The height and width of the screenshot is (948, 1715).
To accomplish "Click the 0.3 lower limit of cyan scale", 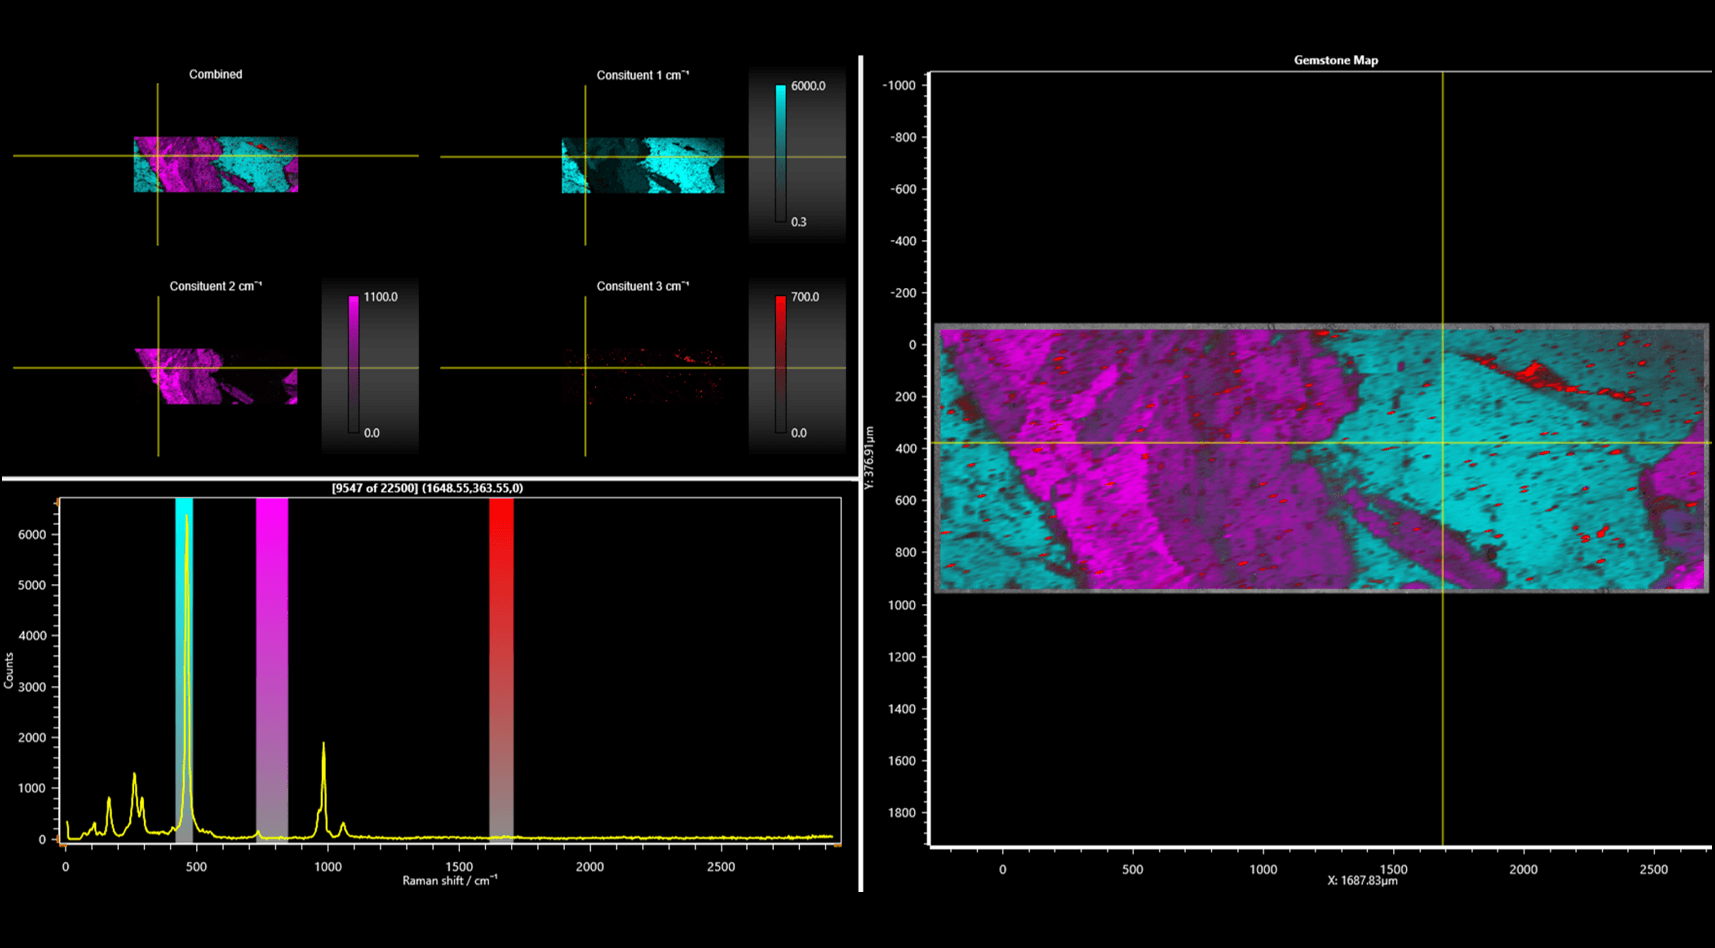I will (798, 222).
